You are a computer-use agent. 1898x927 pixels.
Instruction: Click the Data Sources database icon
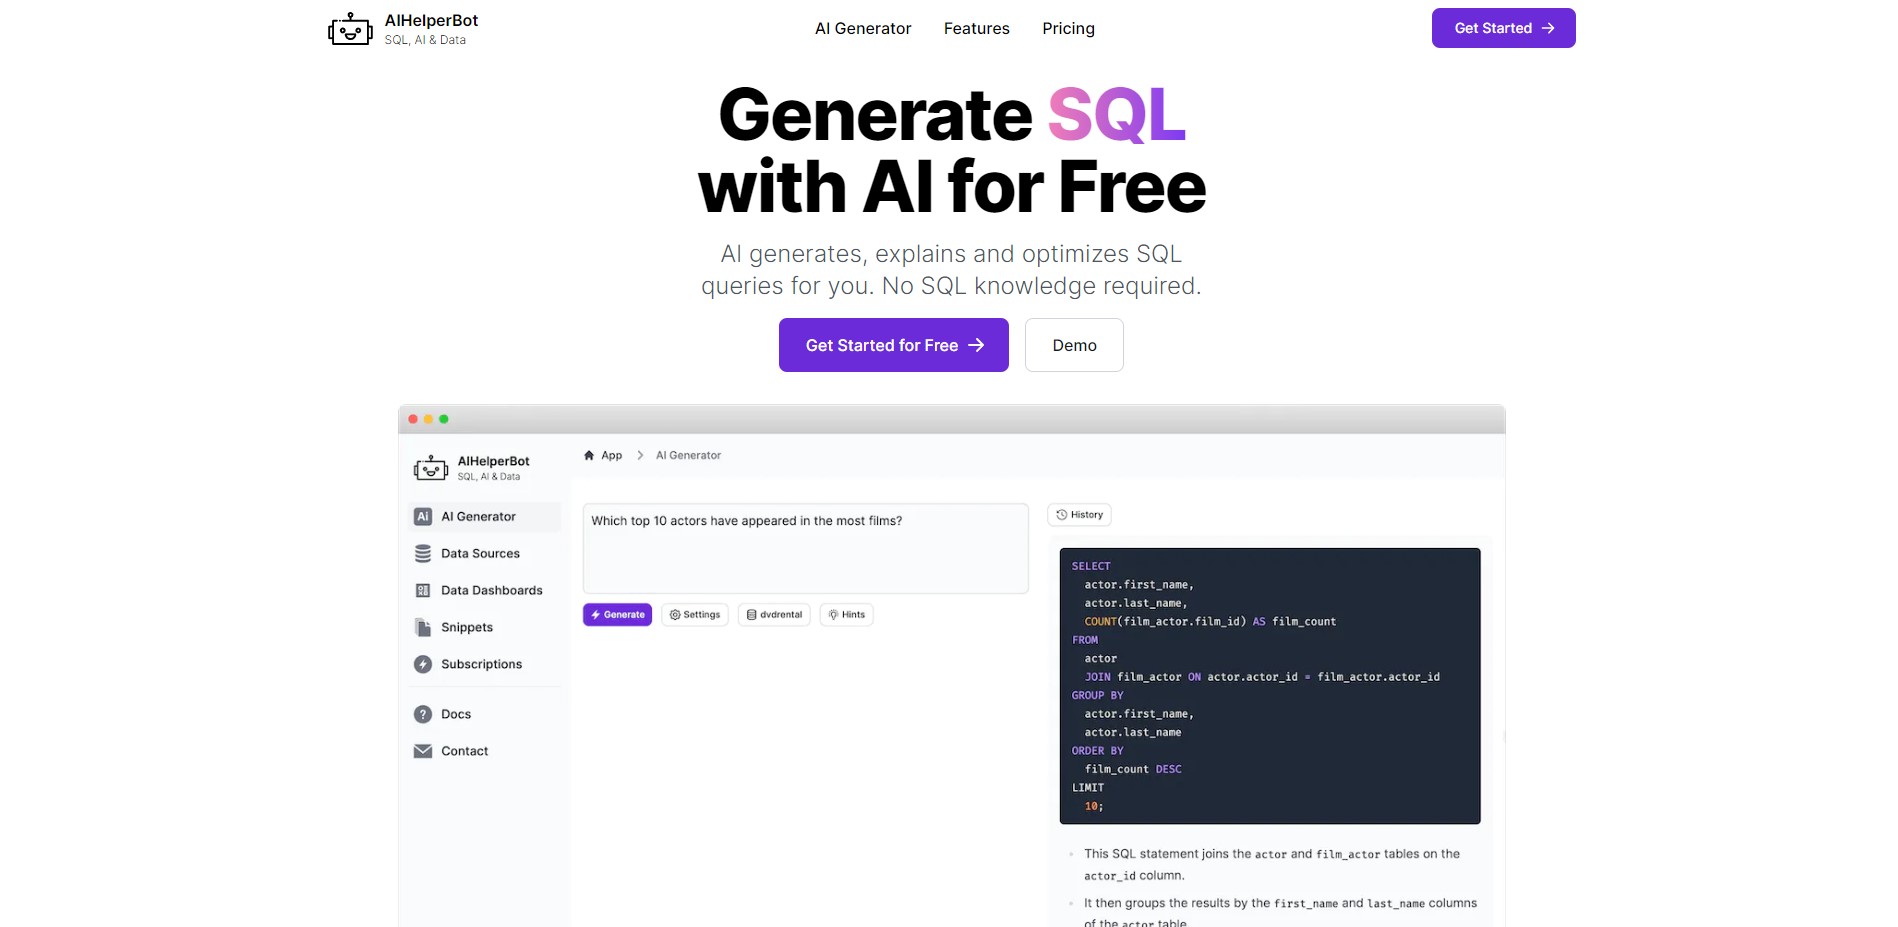(x=423, y=554)
